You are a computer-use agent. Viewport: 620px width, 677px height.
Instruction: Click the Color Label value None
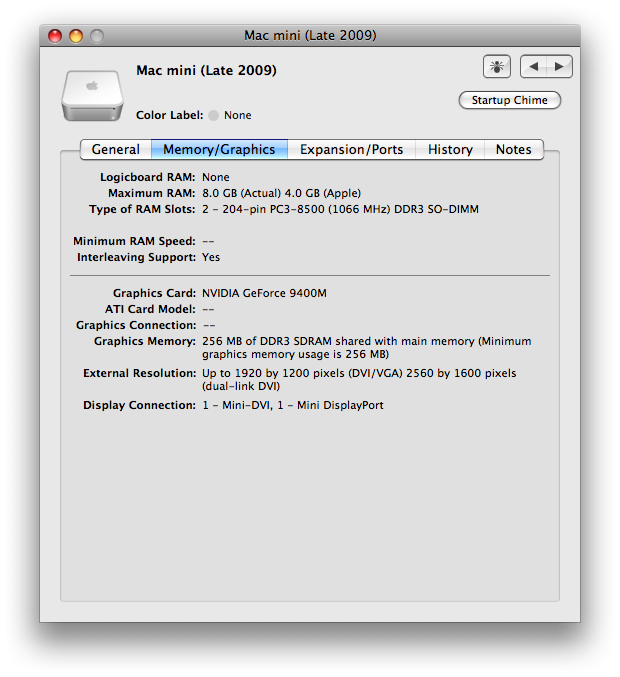[237, 115]
